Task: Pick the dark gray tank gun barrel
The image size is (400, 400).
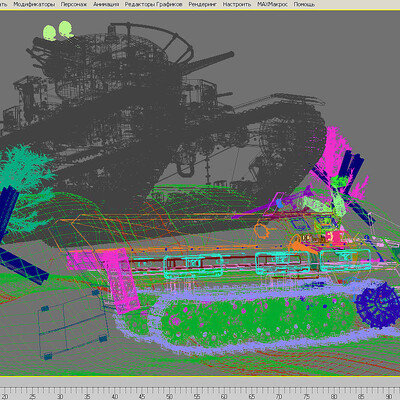Action: point(207,63)
